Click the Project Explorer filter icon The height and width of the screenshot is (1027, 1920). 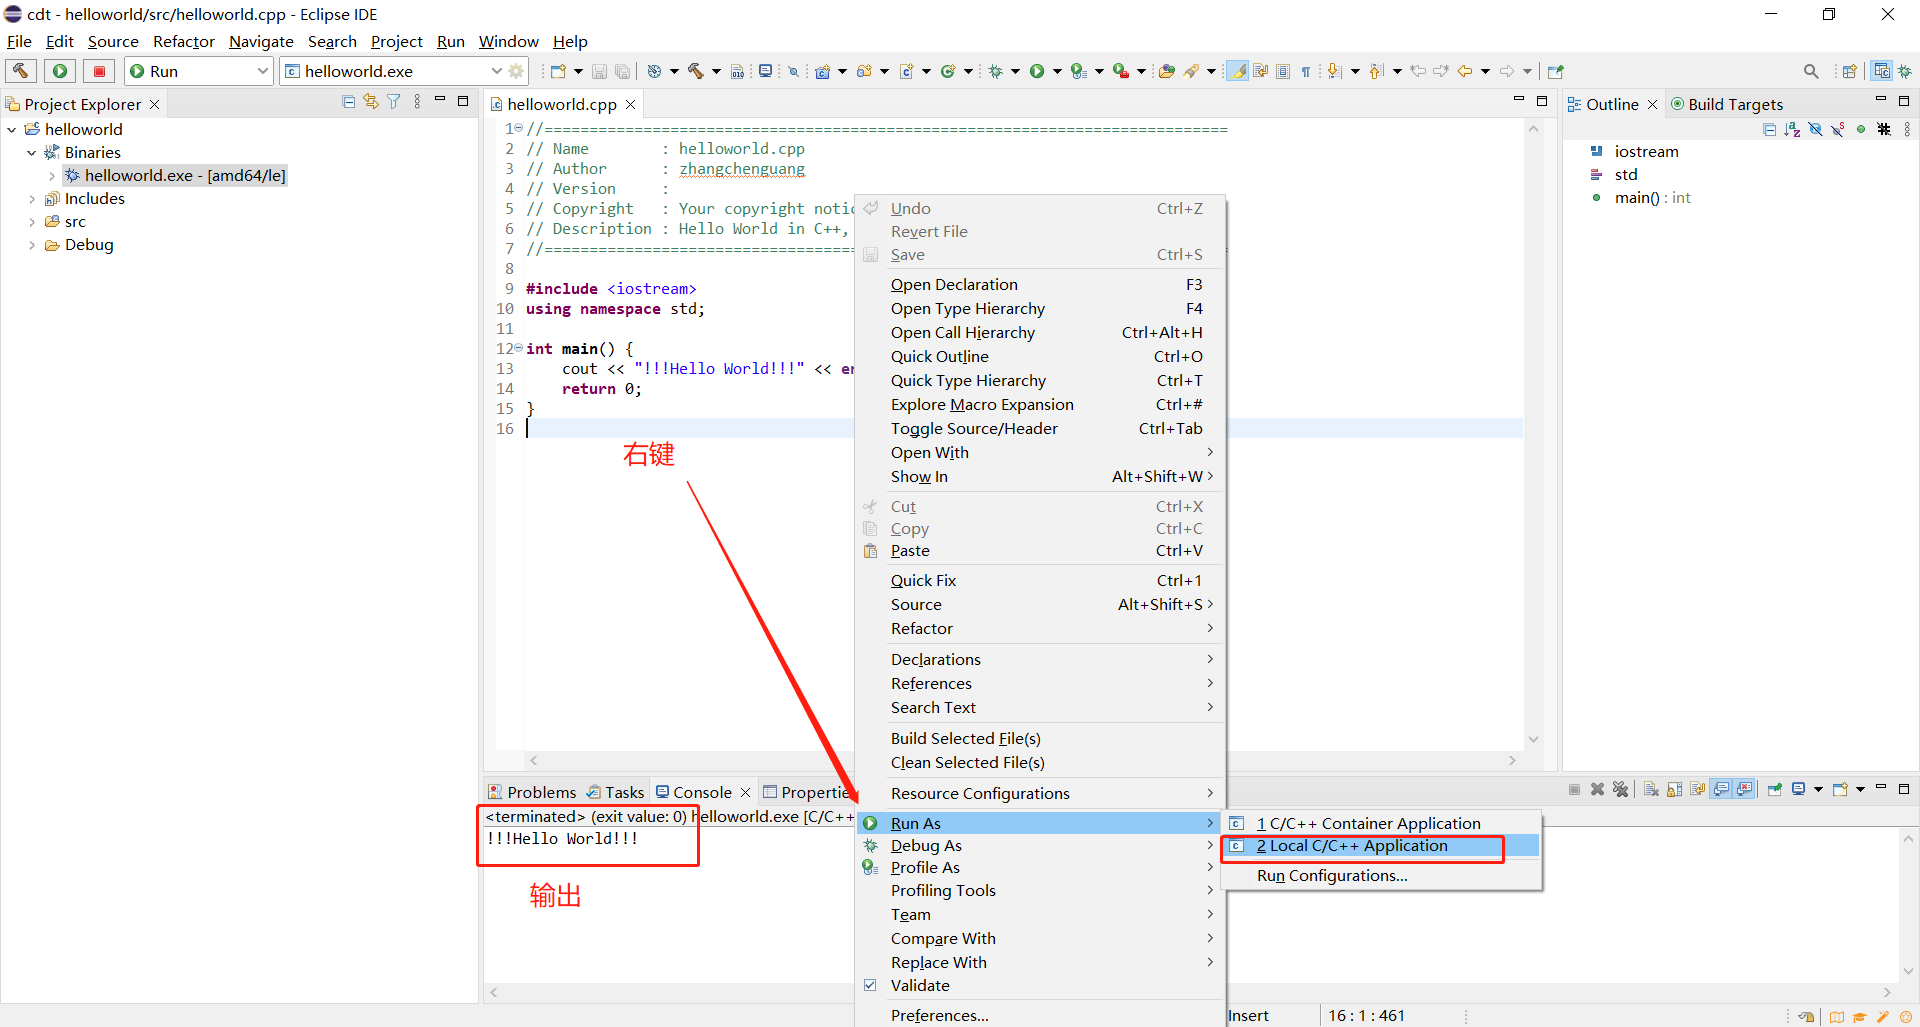click(x=394, y=102)
